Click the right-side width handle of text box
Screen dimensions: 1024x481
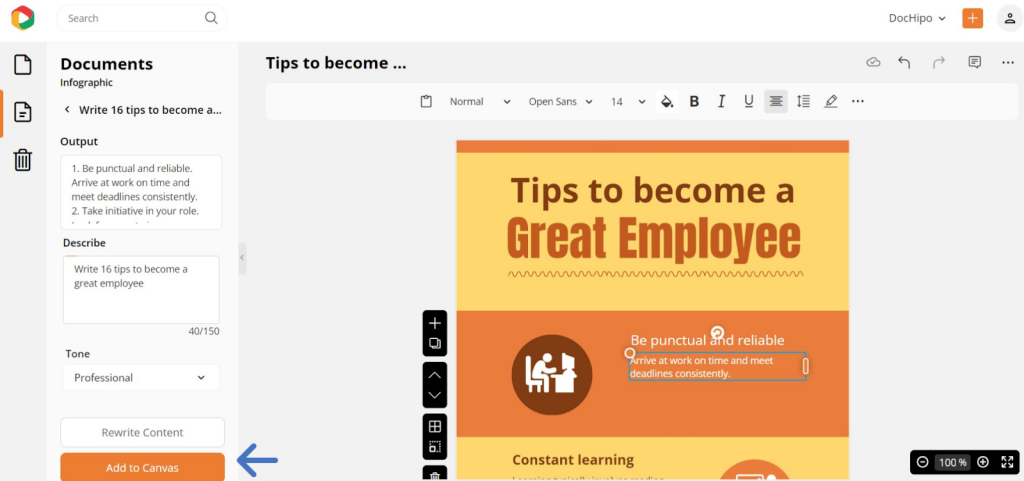[805, 366]
